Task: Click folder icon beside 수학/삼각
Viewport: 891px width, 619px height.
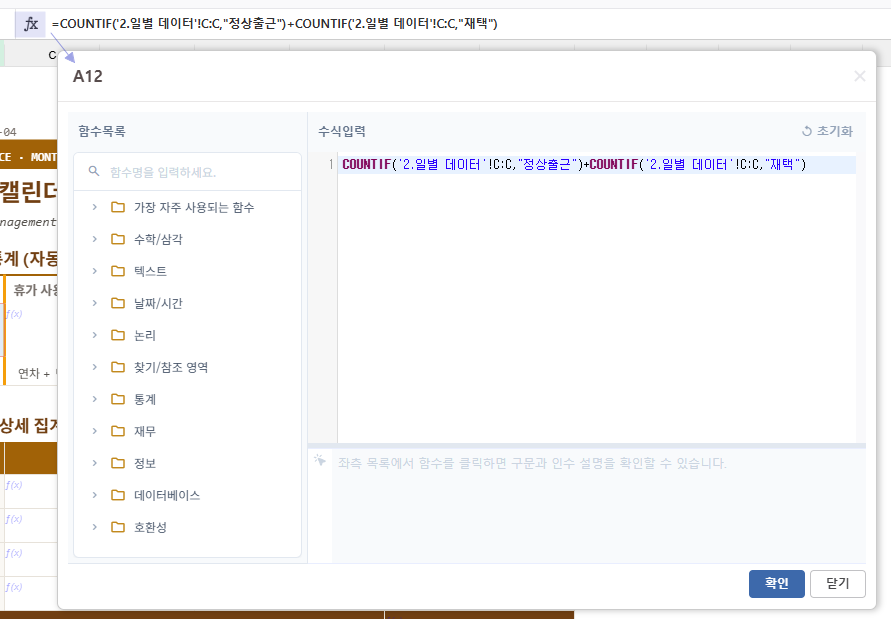Action: 118,239
